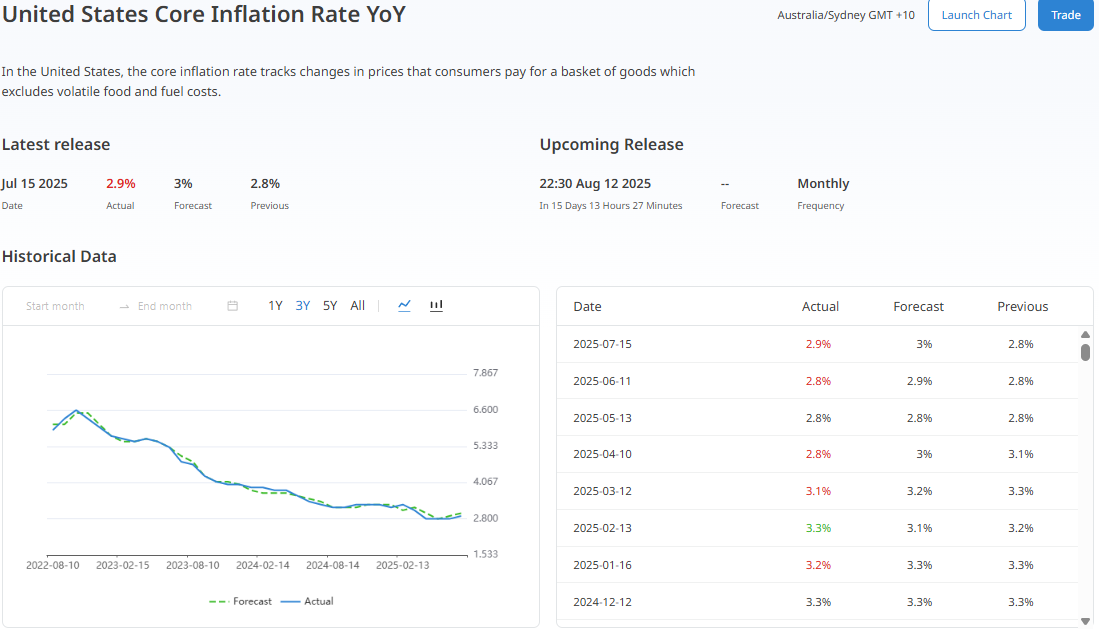Viewport: 1099px width, 639px height.
Task: Click the Start month input field
Action: pos(55,306)
